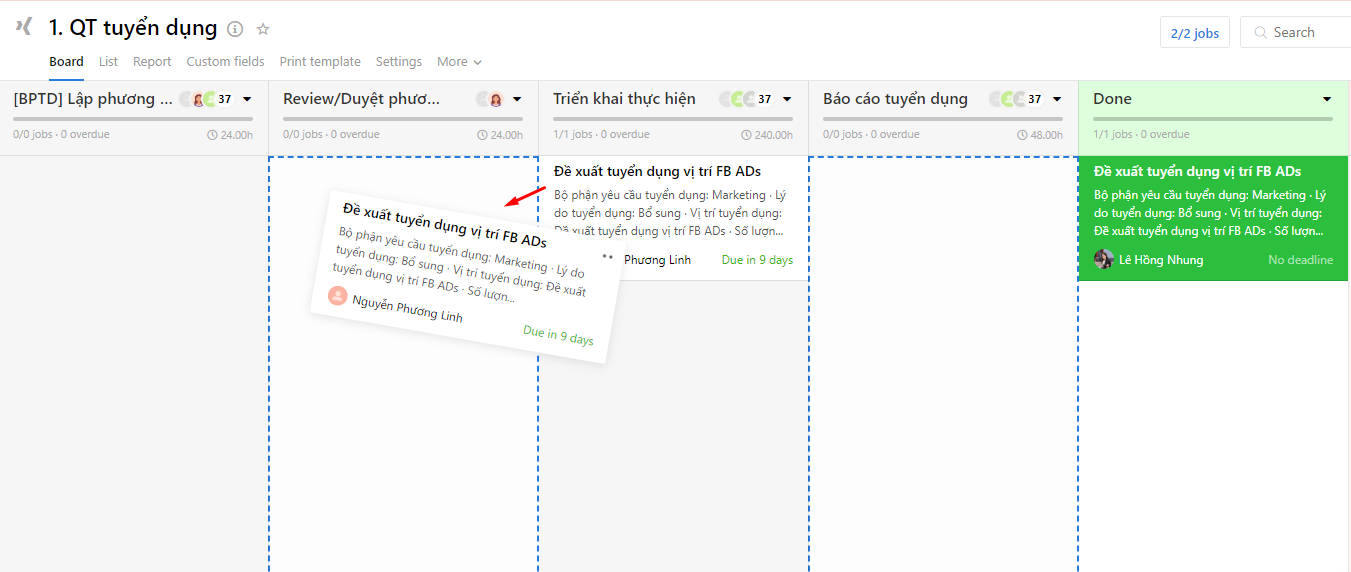Screen dimensions: 1351x572
Task: Click clock icon showing 240.00h in Triển khai column
Action: click(x=746, y=135)
